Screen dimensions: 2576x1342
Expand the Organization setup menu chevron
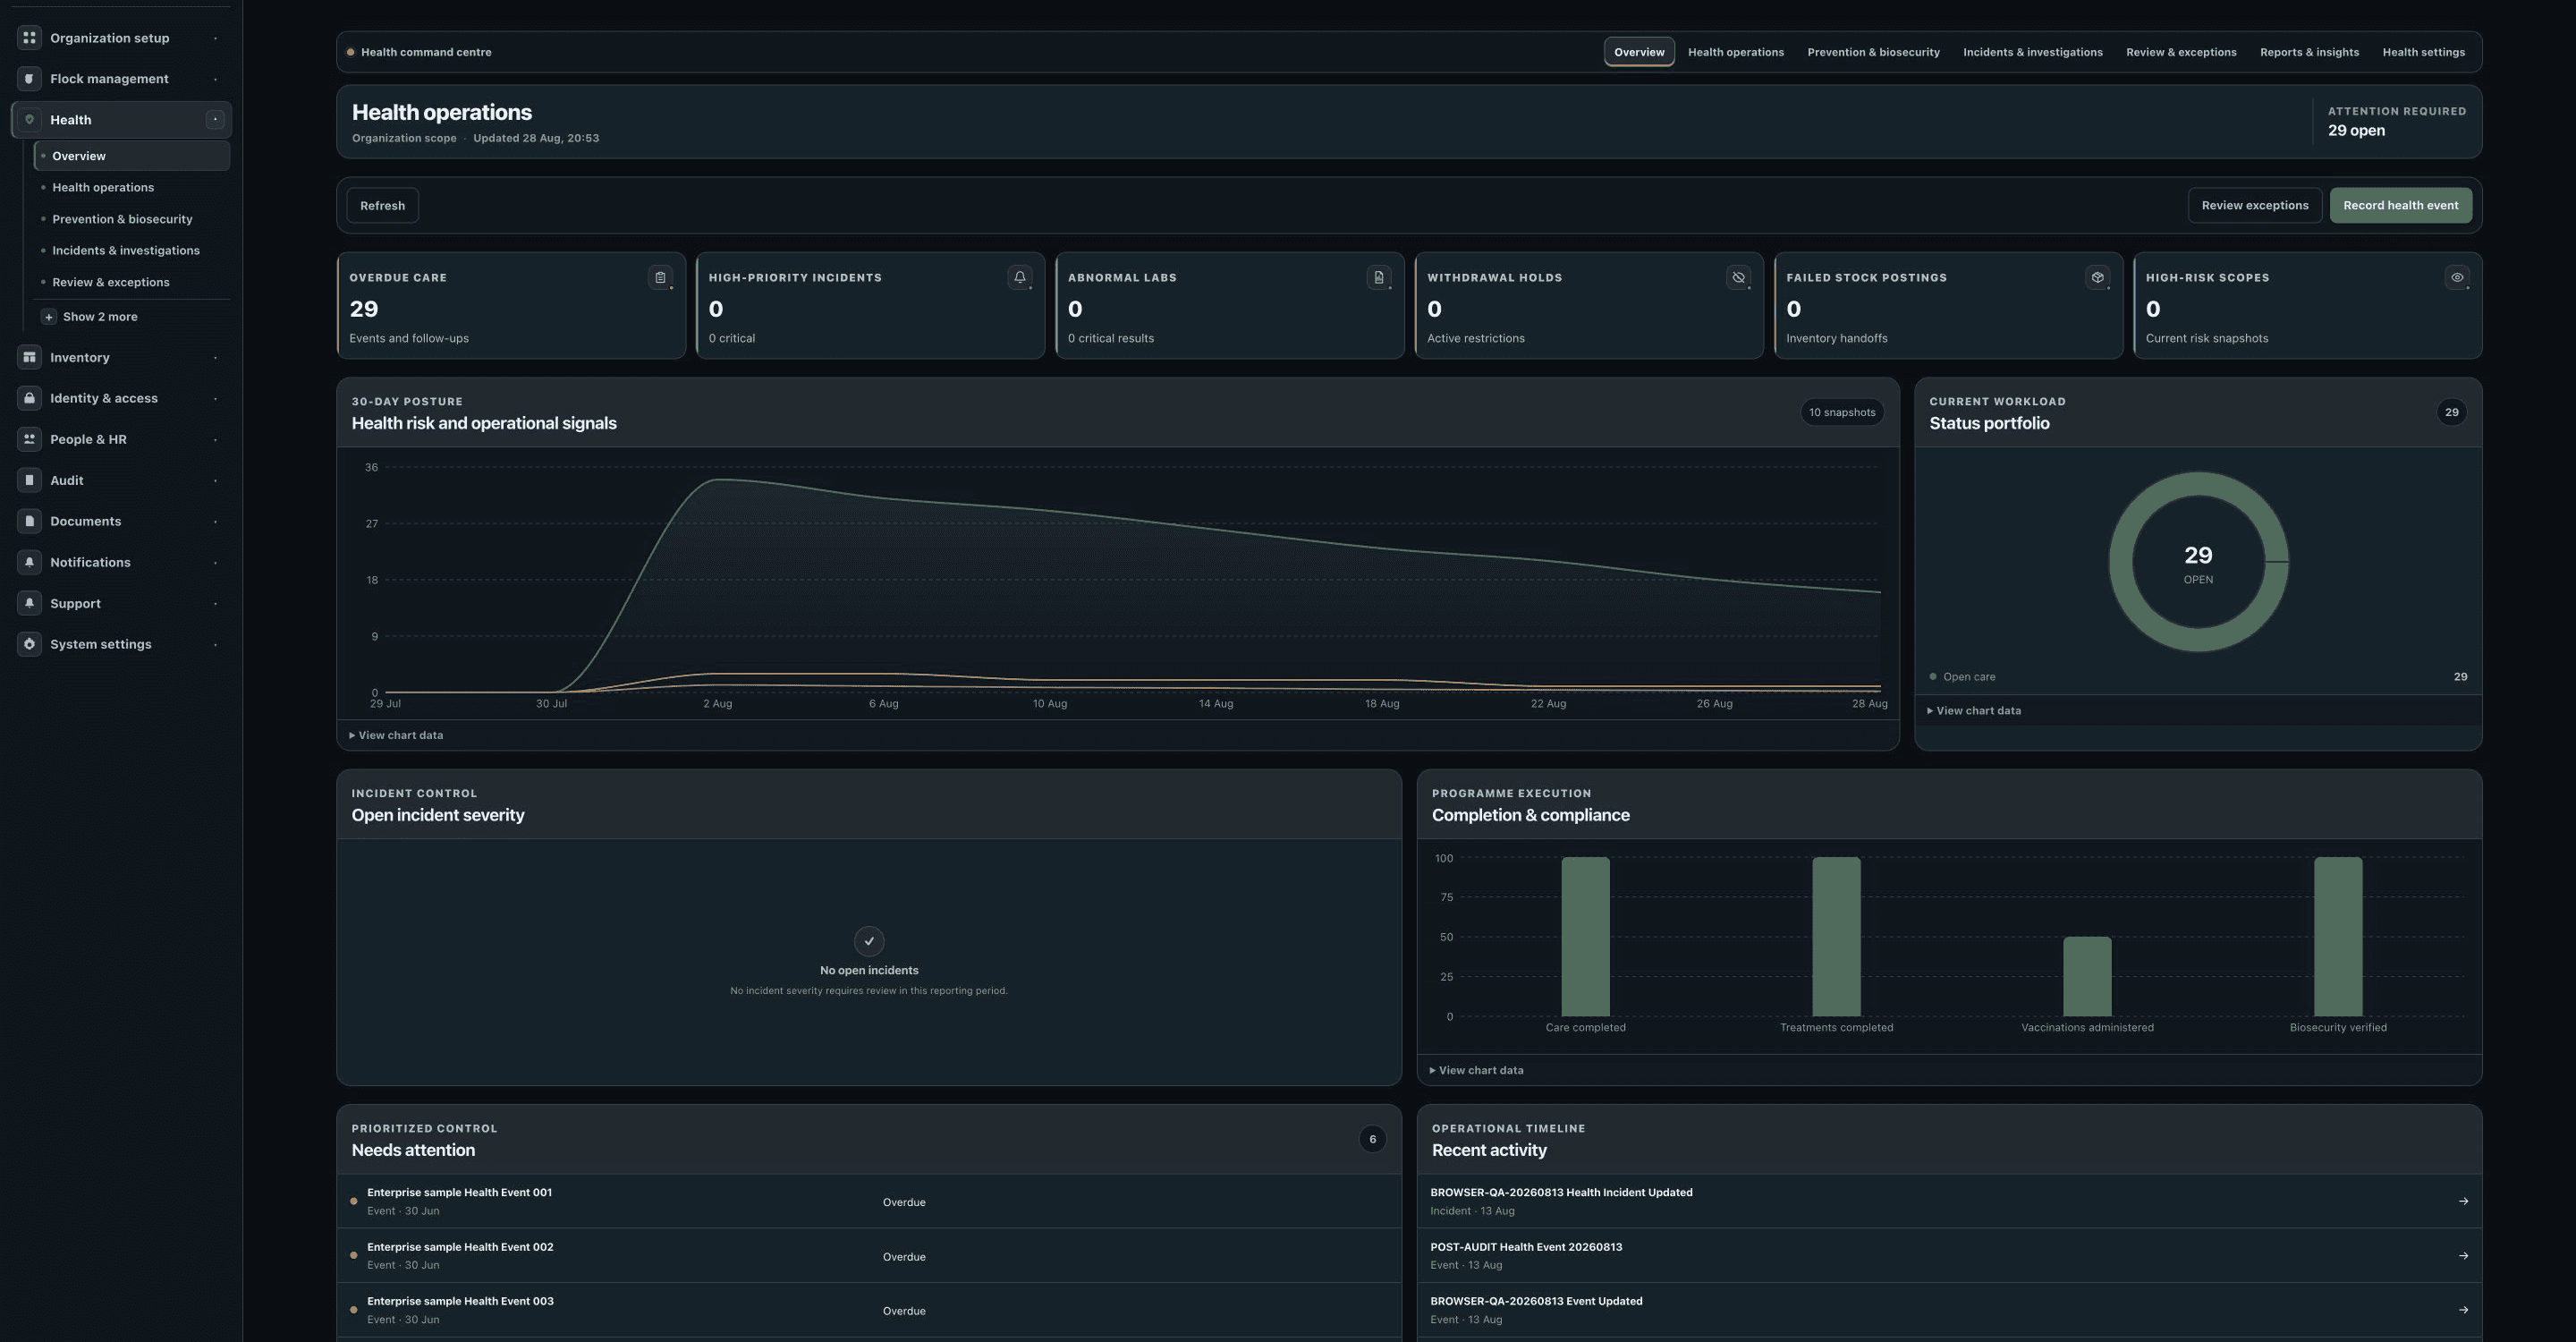click(x=215, y=38)
